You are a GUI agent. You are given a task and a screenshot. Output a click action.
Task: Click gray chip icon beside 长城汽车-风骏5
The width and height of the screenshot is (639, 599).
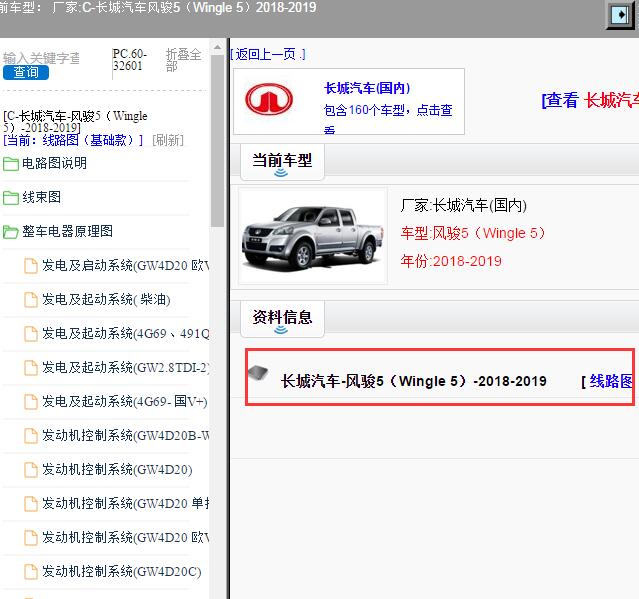point(258,372)
